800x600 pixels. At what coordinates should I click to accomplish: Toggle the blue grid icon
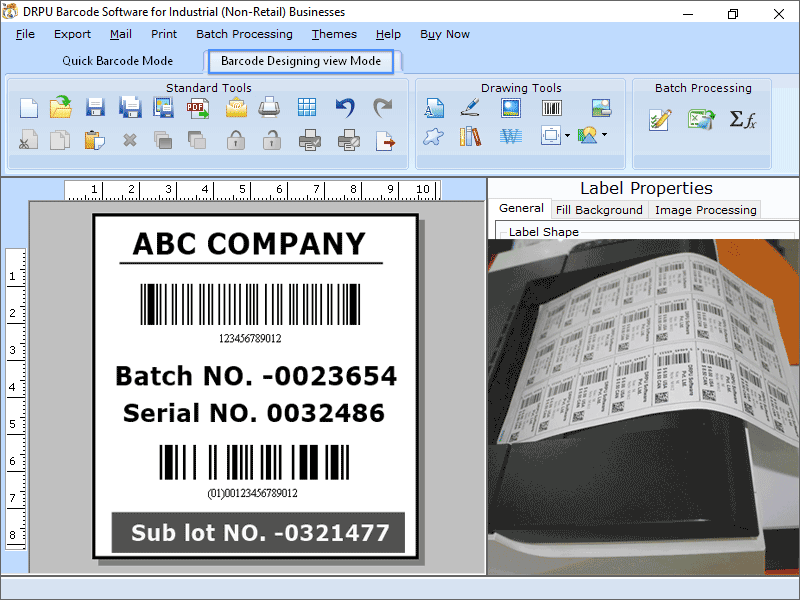[307, 107]
